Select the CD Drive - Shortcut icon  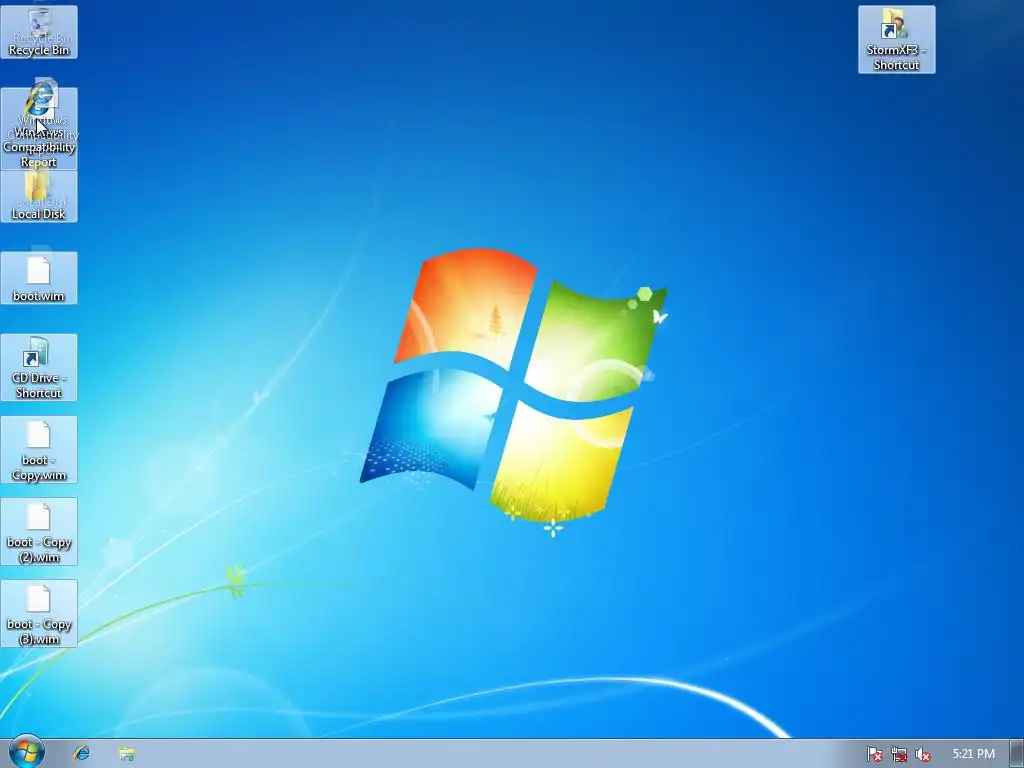pyautogui.click(x=39, y=367)
